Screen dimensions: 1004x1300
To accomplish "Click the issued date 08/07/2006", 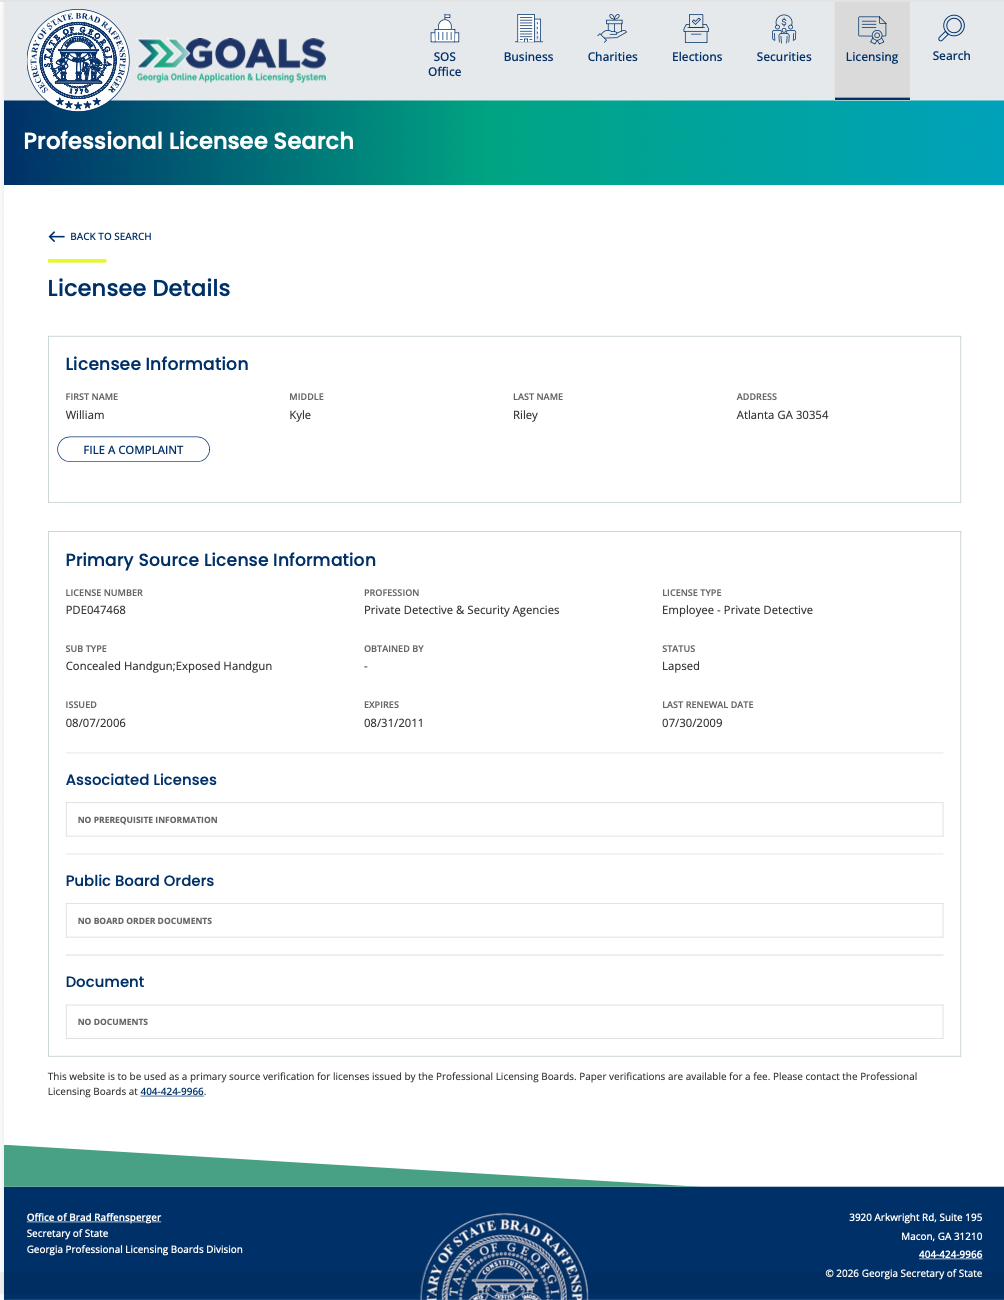I will point(96,723).
